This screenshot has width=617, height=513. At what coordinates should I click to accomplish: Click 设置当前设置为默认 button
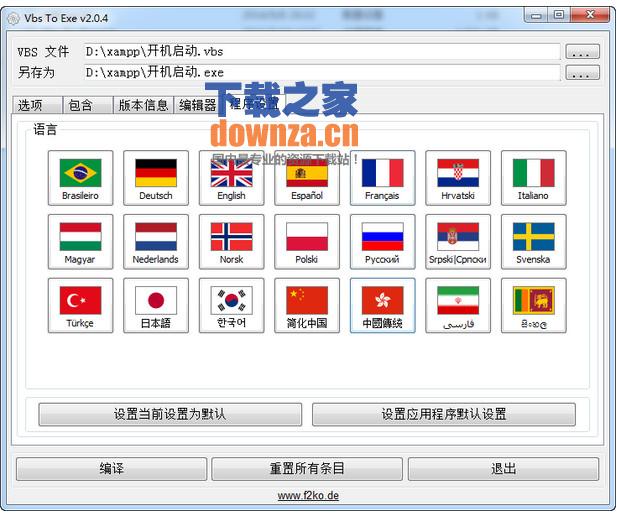(170, 414)
